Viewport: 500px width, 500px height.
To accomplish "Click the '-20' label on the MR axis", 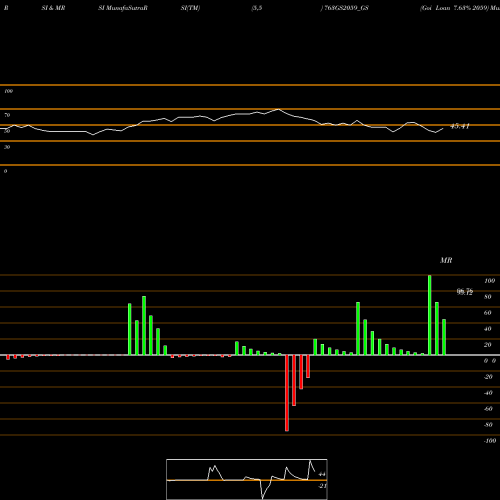I will point(488,377).
